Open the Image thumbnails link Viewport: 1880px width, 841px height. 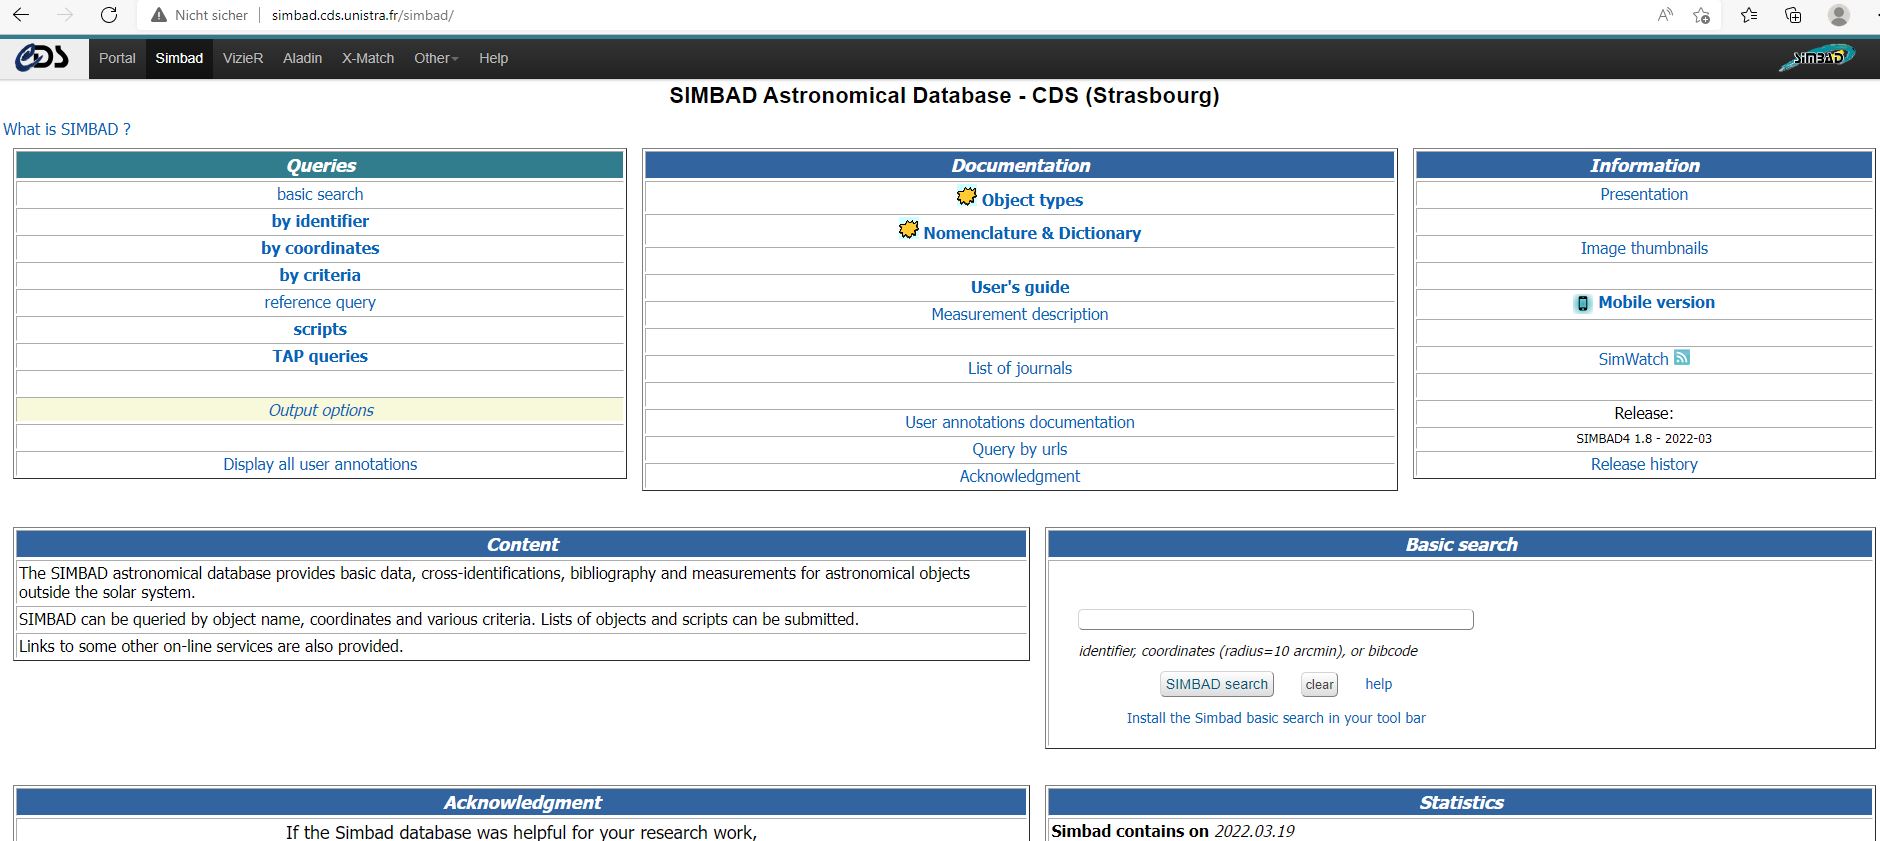[1644, 248]
